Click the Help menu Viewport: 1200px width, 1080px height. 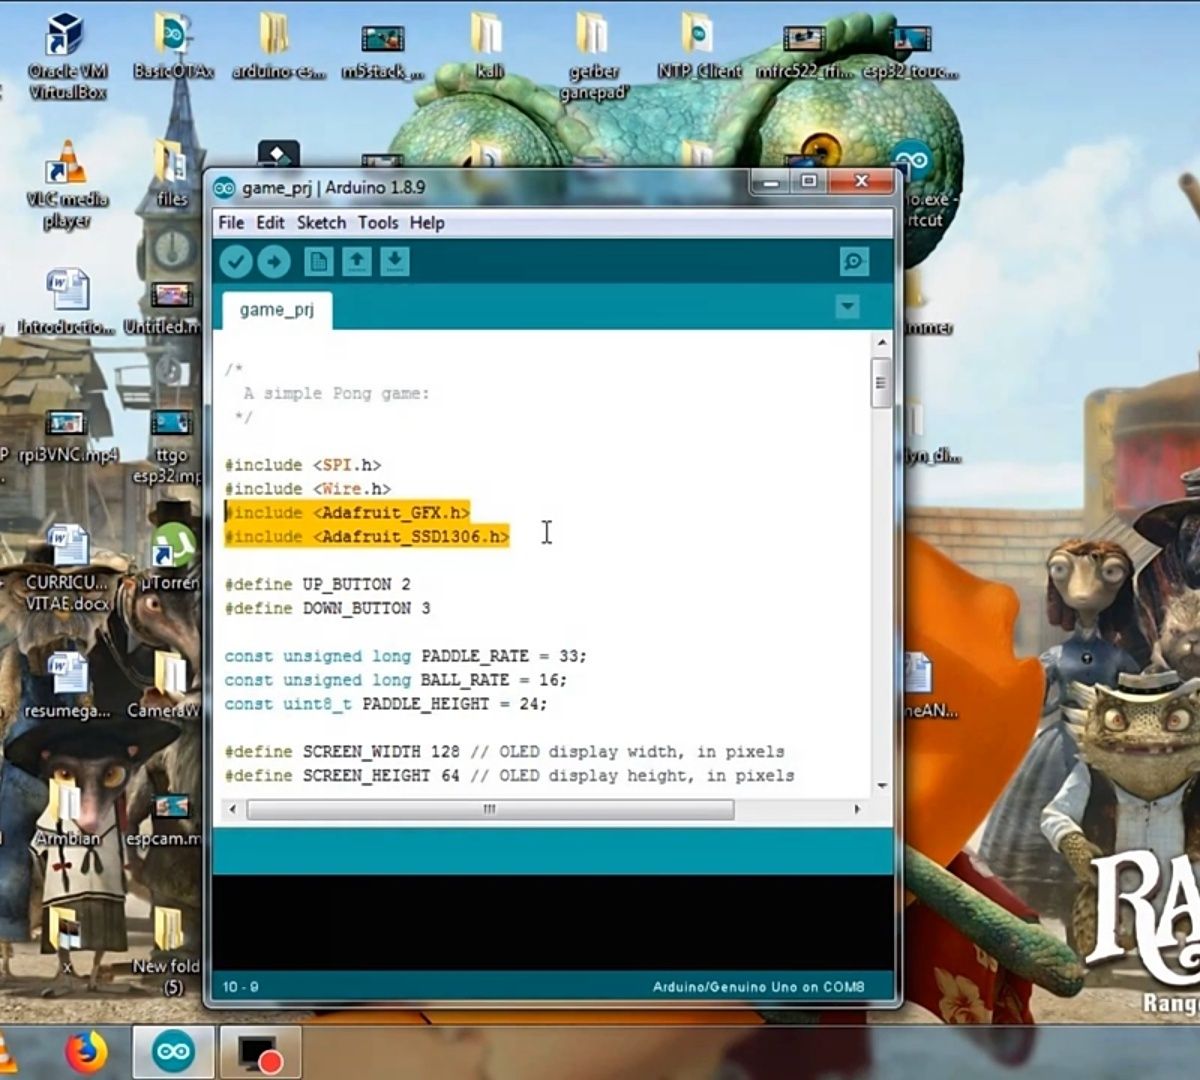[x=428, y=222]
